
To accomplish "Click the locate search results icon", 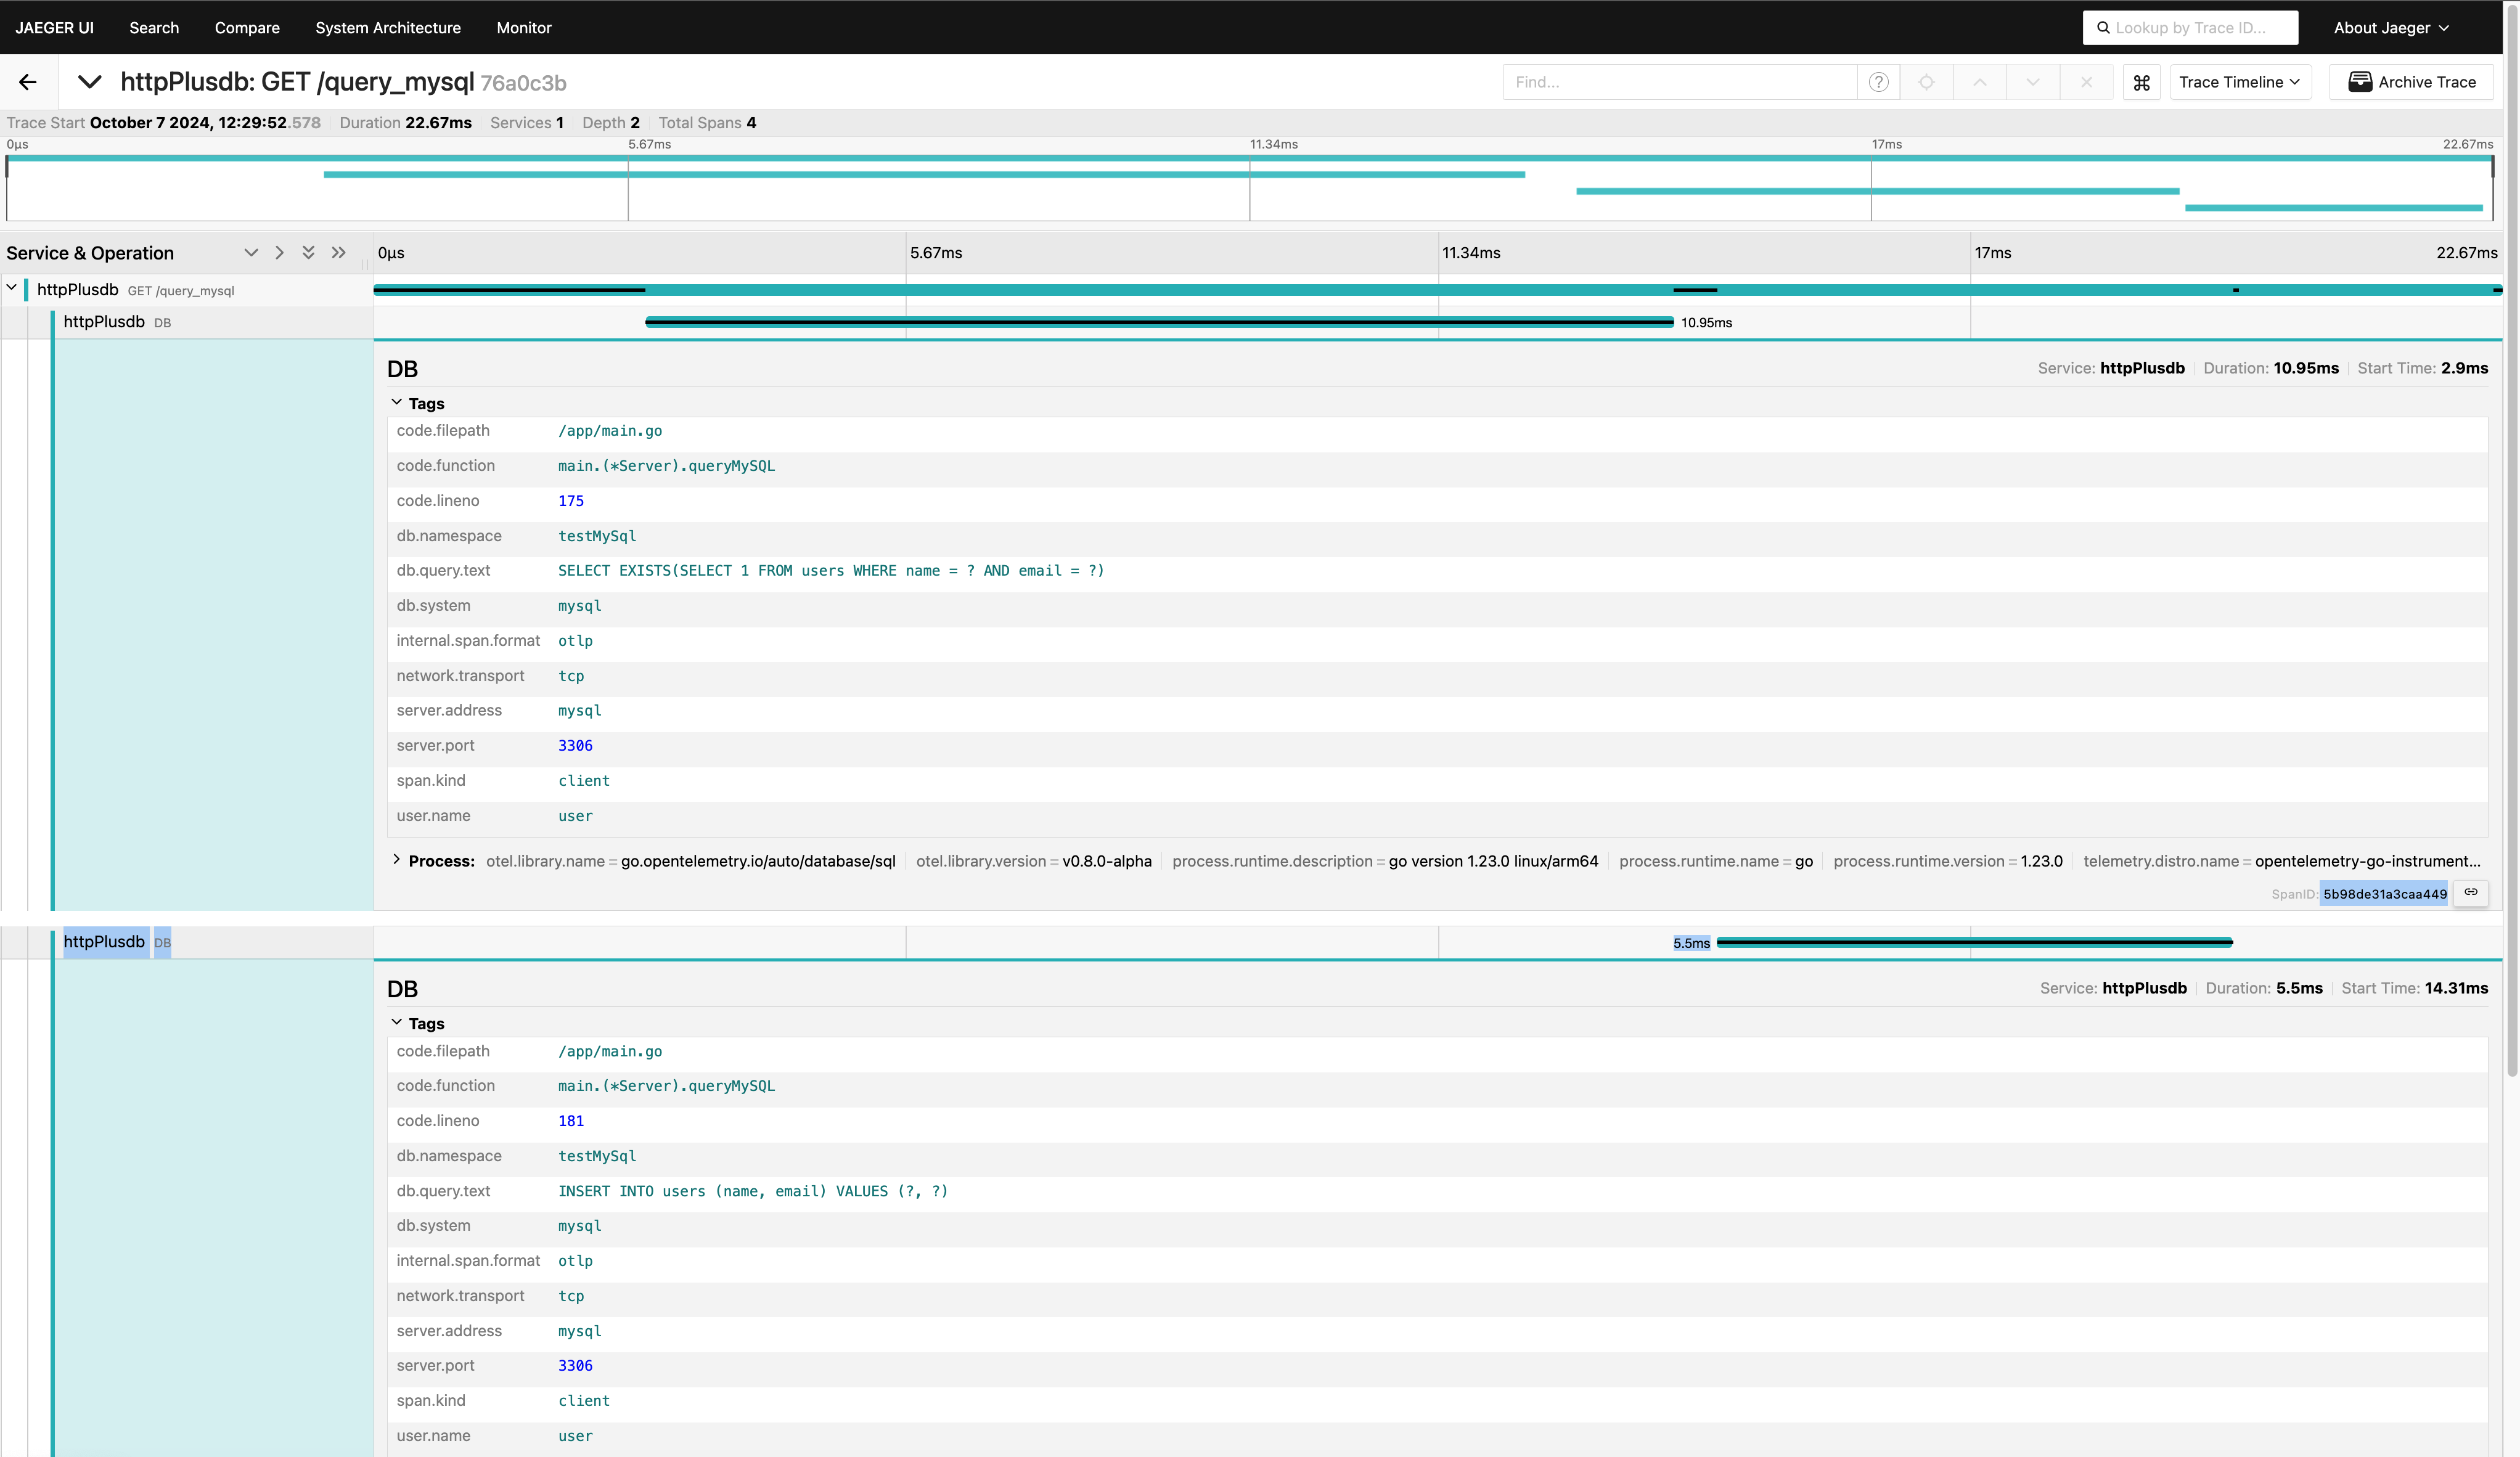I will [1926, 82].
